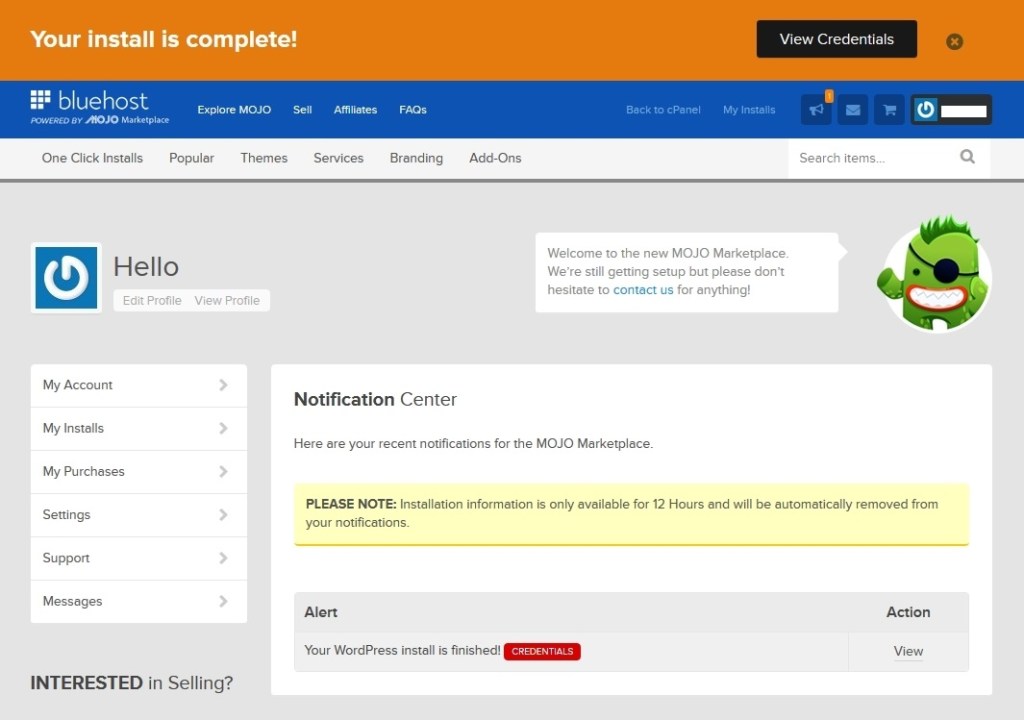Viewport: 1024px width, 720px height.
Task: Click the PLEASE NOTE yellow notice
Action: tap(632, 514)
